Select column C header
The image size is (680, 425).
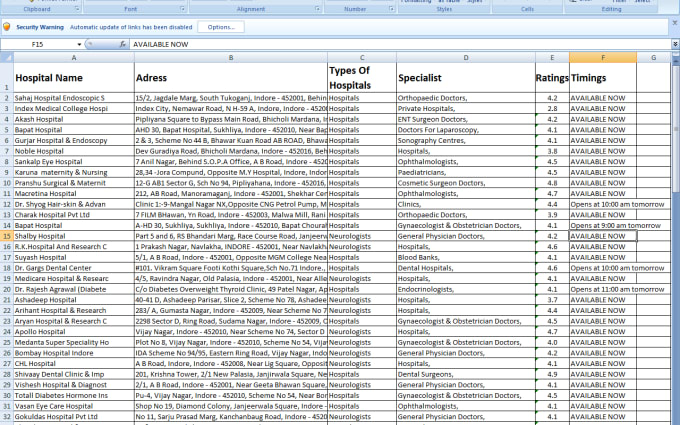pos(362,57)
